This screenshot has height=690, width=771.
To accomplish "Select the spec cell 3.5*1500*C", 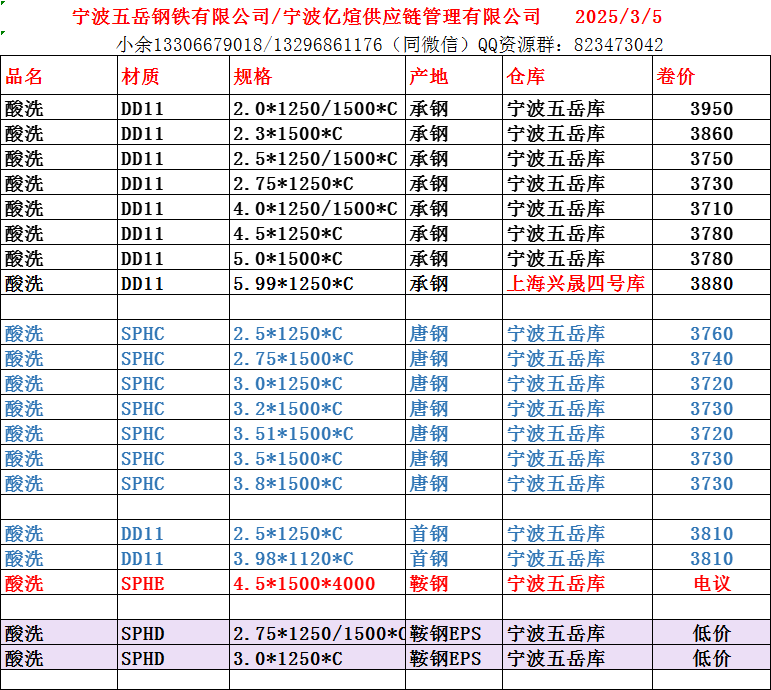I will [318, 458].
